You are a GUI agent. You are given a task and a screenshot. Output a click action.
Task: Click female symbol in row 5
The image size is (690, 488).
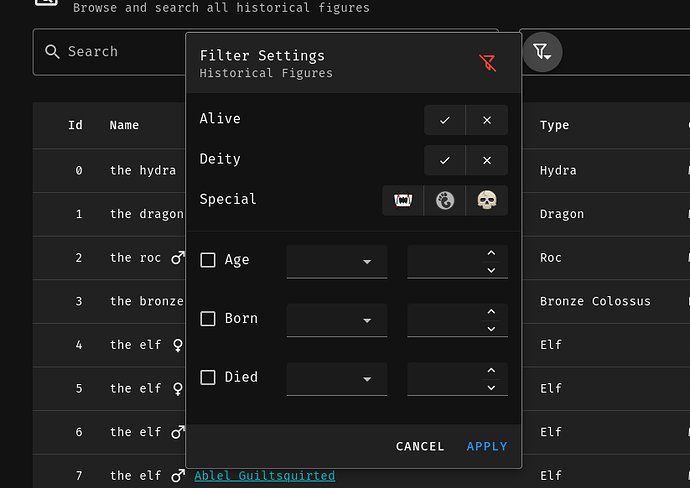[177, 389]
